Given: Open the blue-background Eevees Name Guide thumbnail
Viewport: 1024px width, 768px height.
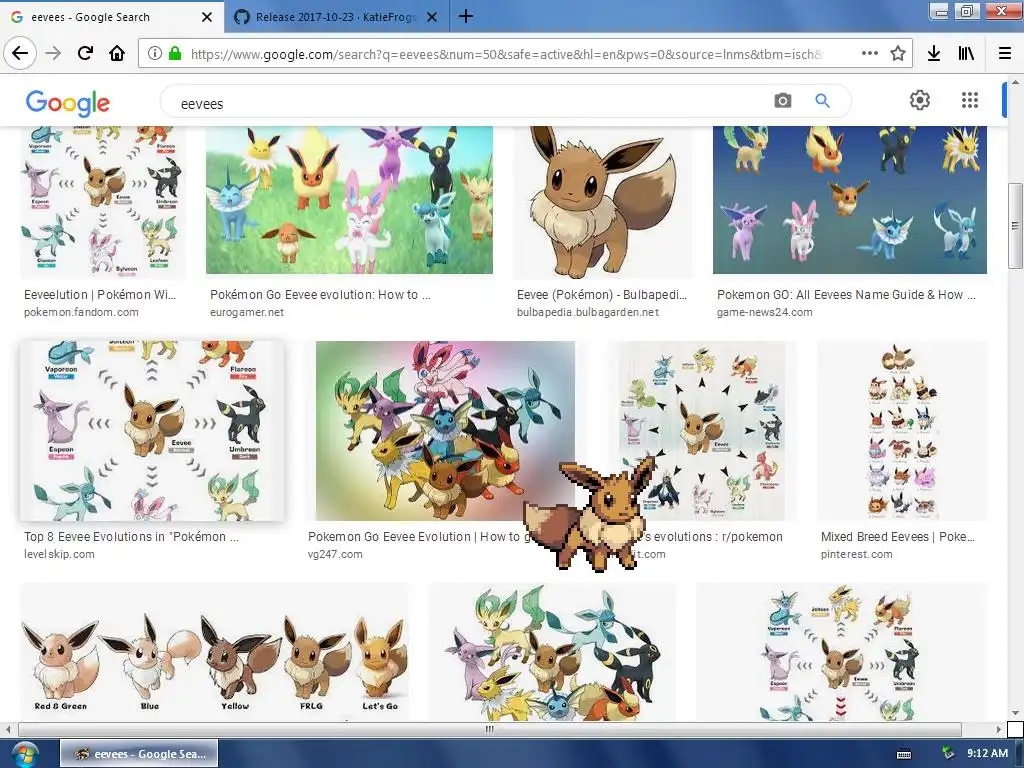Looking at the screenshot, I should coord(850,200).
